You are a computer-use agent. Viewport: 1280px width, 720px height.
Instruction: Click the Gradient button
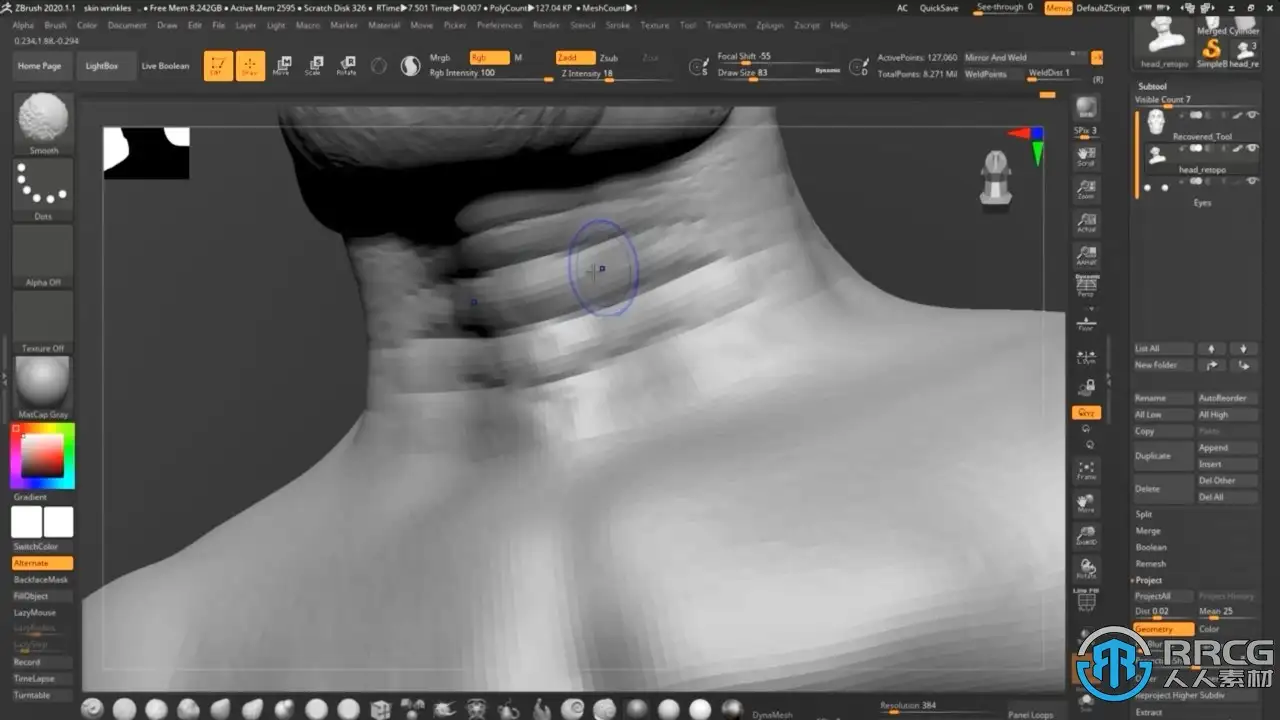click(x=43, y=497)
